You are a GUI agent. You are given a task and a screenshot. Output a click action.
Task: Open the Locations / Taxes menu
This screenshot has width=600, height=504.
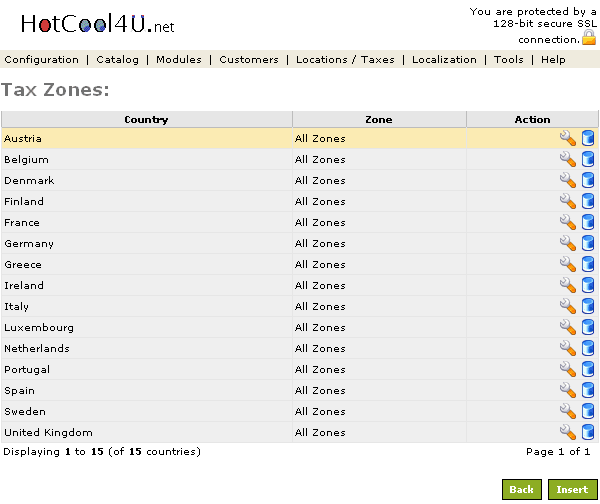[x=345, y=60]
